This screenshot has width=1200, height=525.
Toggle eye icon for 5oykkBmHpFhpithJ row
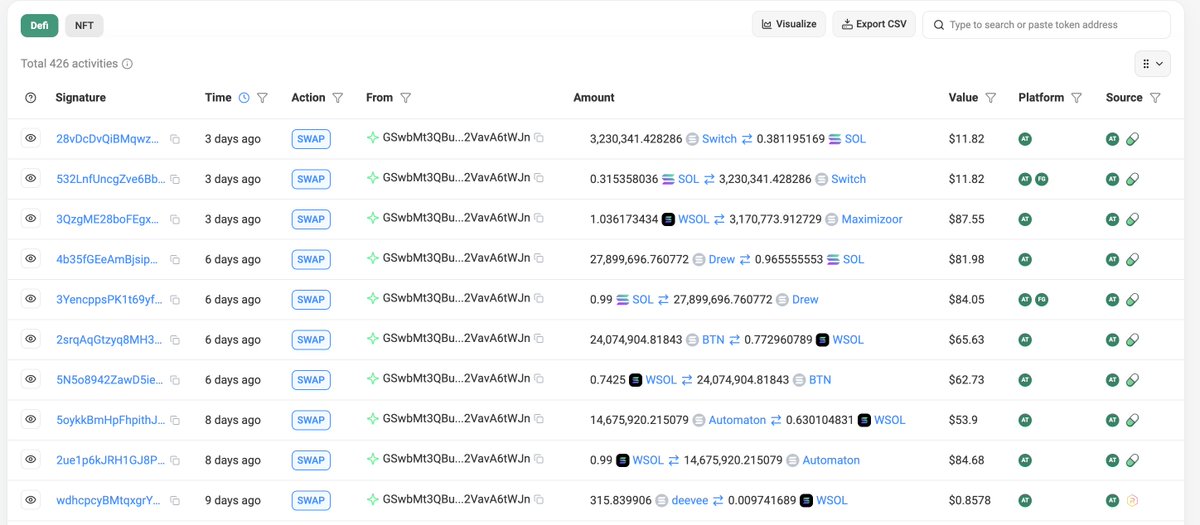30,419
